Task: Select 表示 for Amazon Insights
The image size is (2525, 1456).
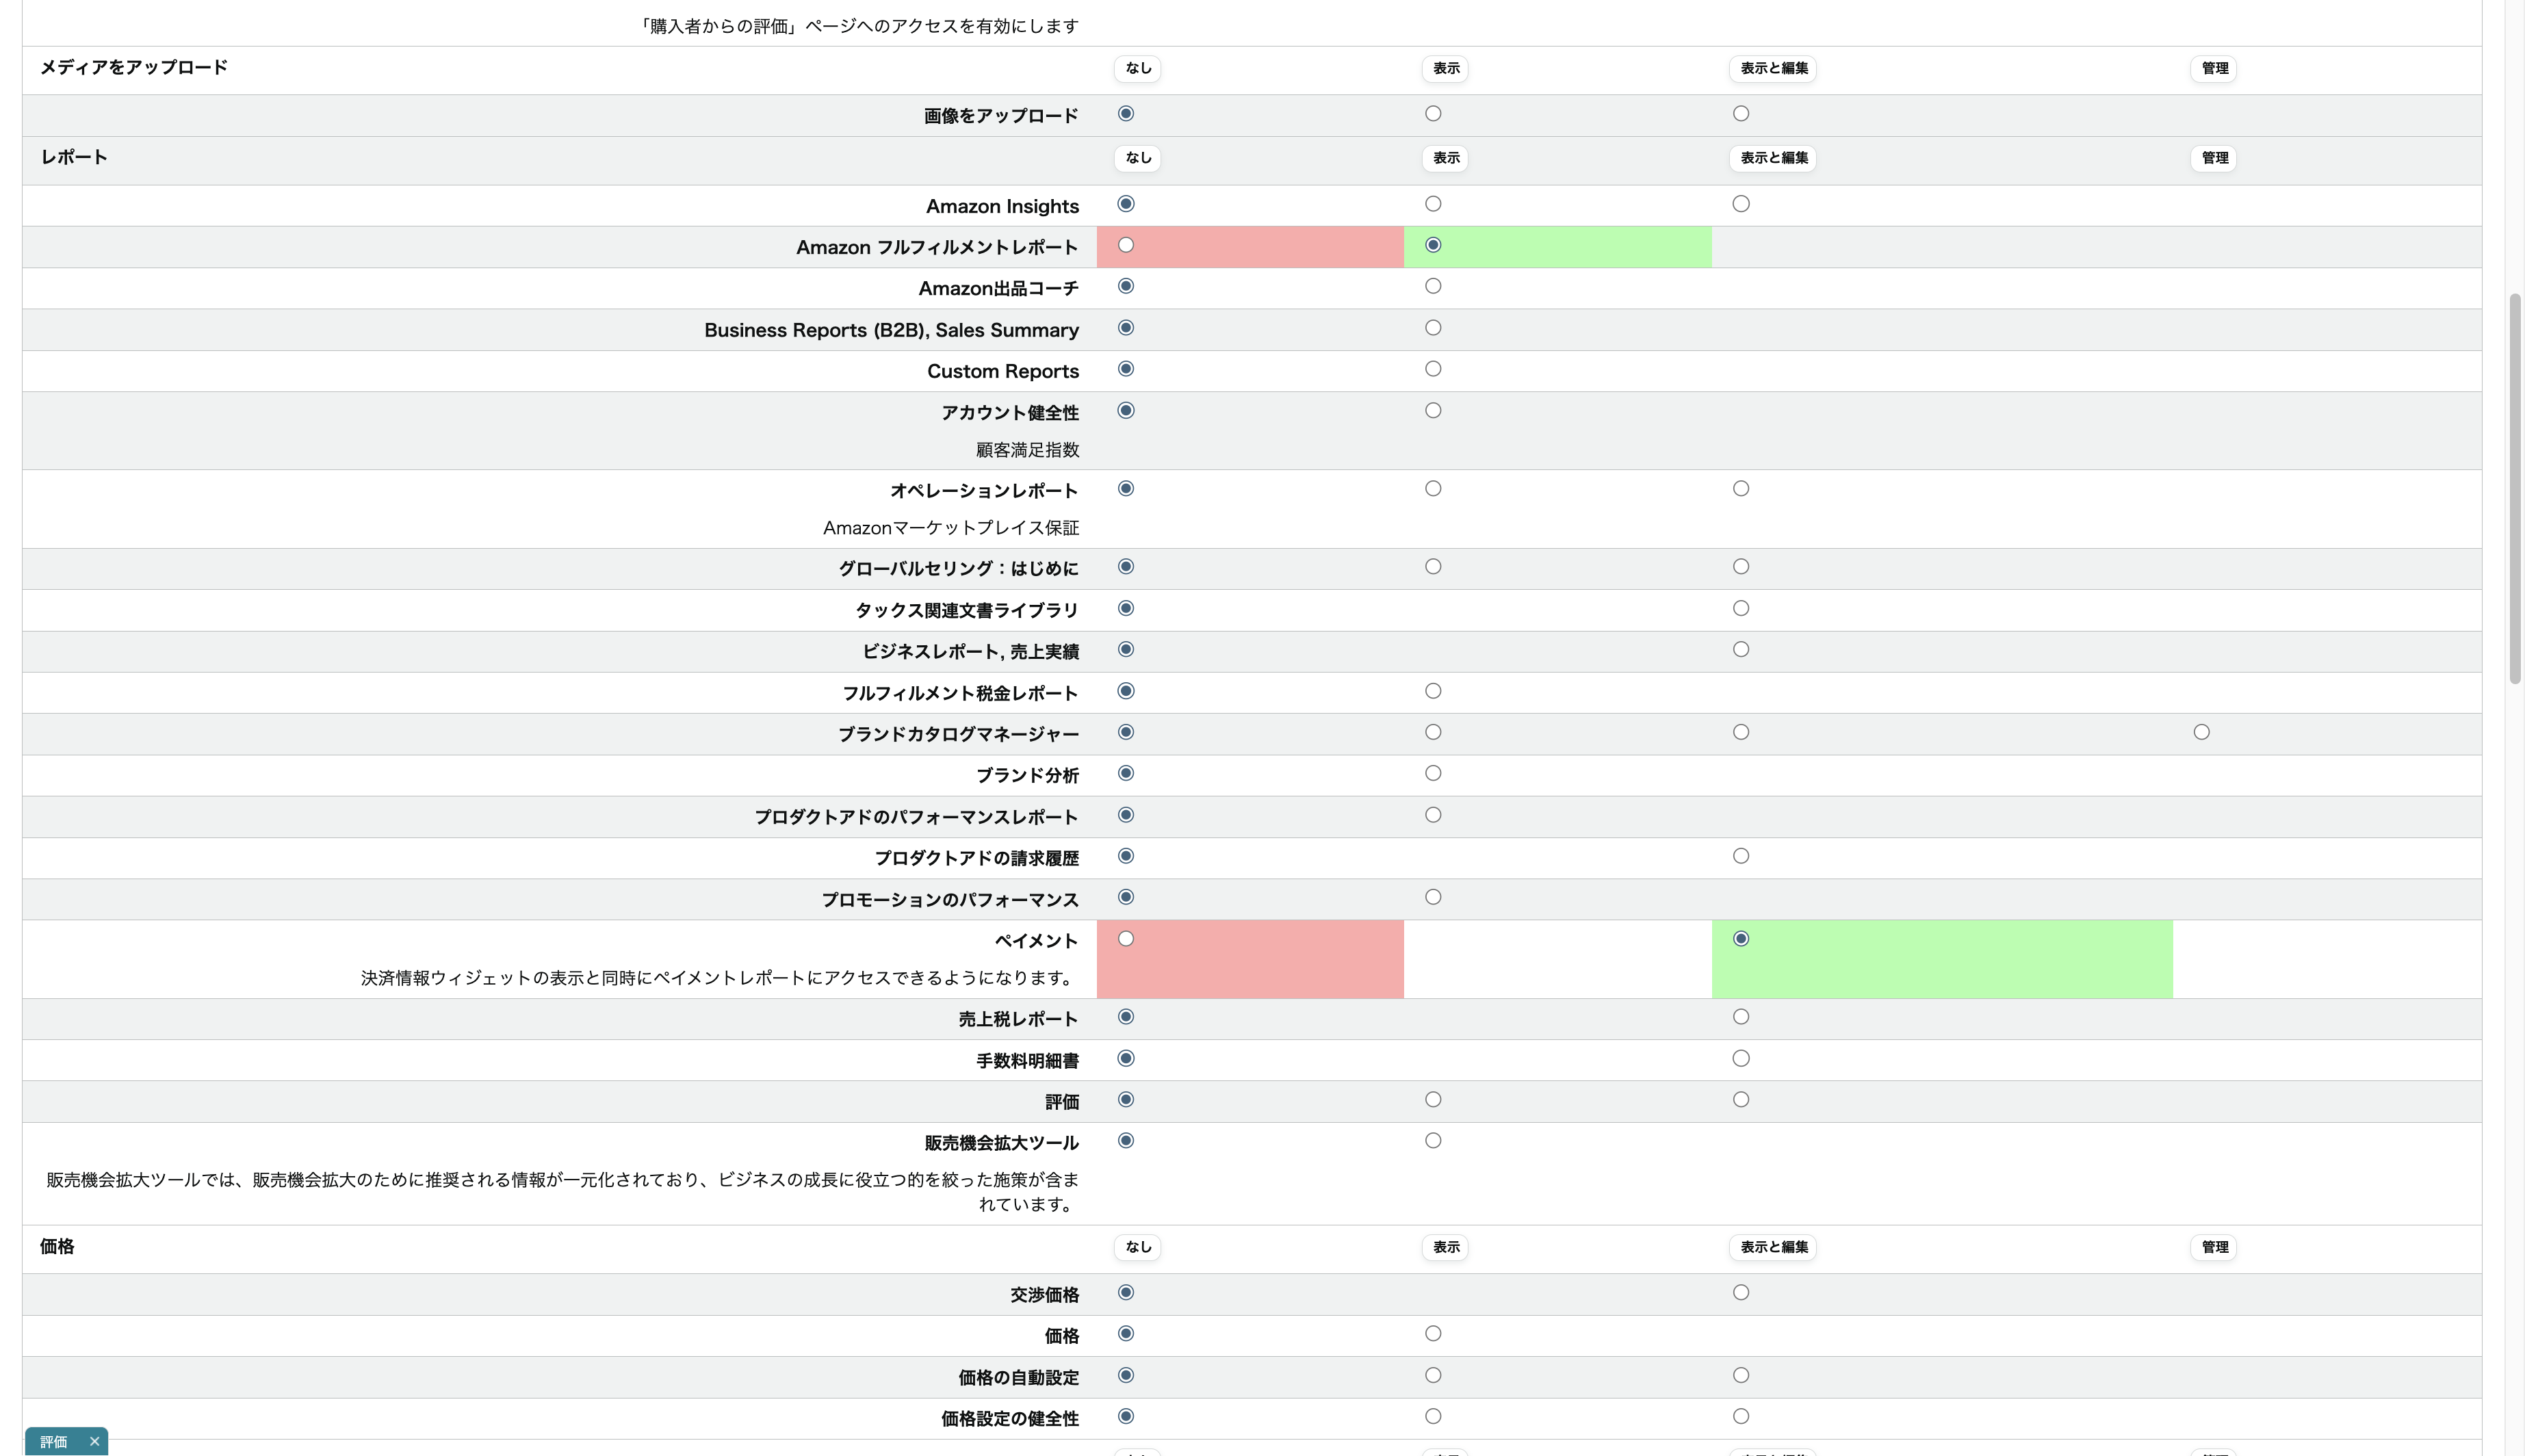Action: [x=1433, y=203]
